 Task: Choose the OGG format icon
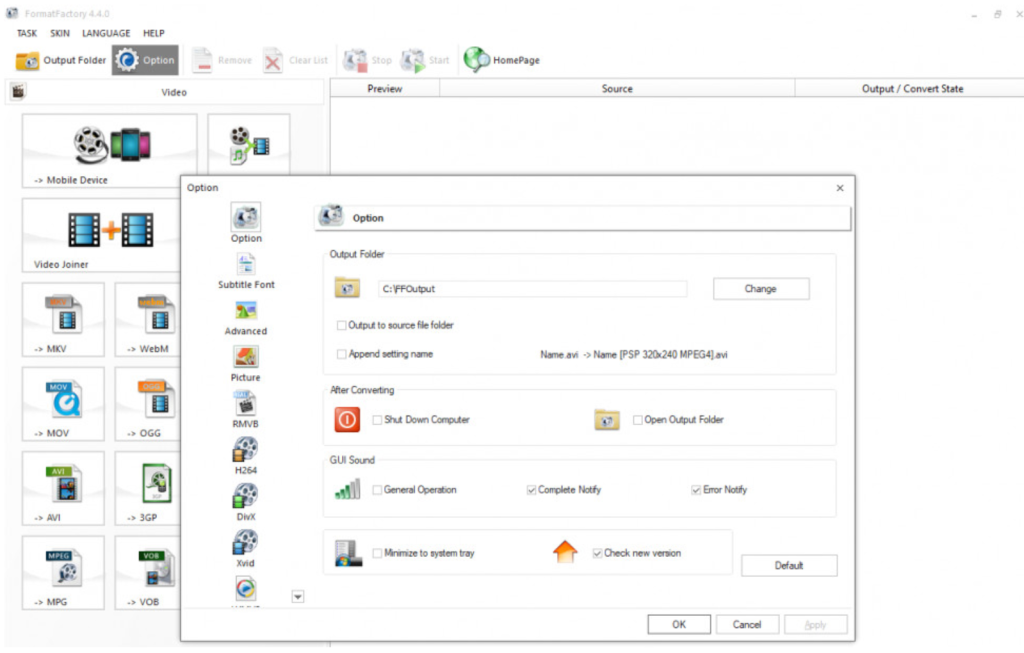[148, 404]
